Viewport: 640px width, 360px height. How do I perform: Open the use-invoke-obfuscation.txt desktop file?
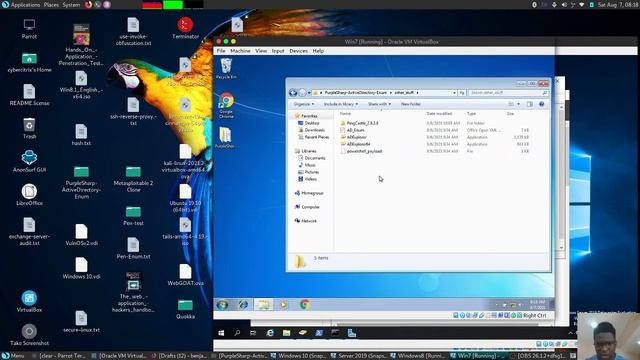(x=133, y=31)
